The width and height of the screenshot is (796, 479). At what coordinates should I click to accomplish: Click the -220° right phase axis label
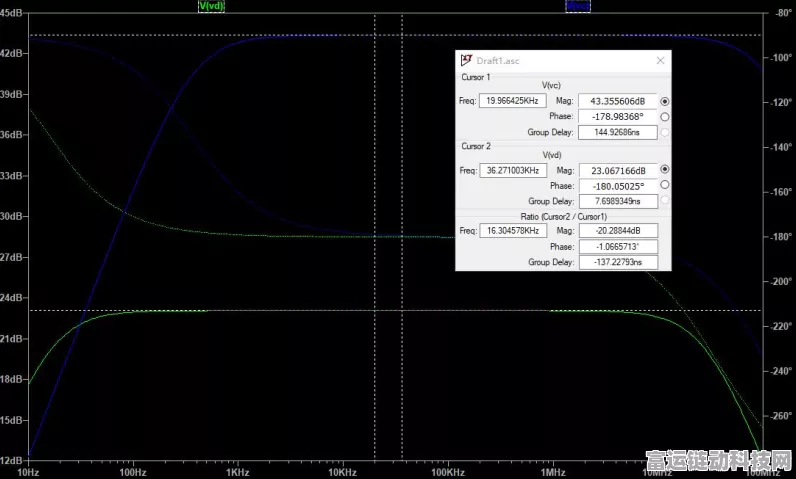(x=781, y=326)
